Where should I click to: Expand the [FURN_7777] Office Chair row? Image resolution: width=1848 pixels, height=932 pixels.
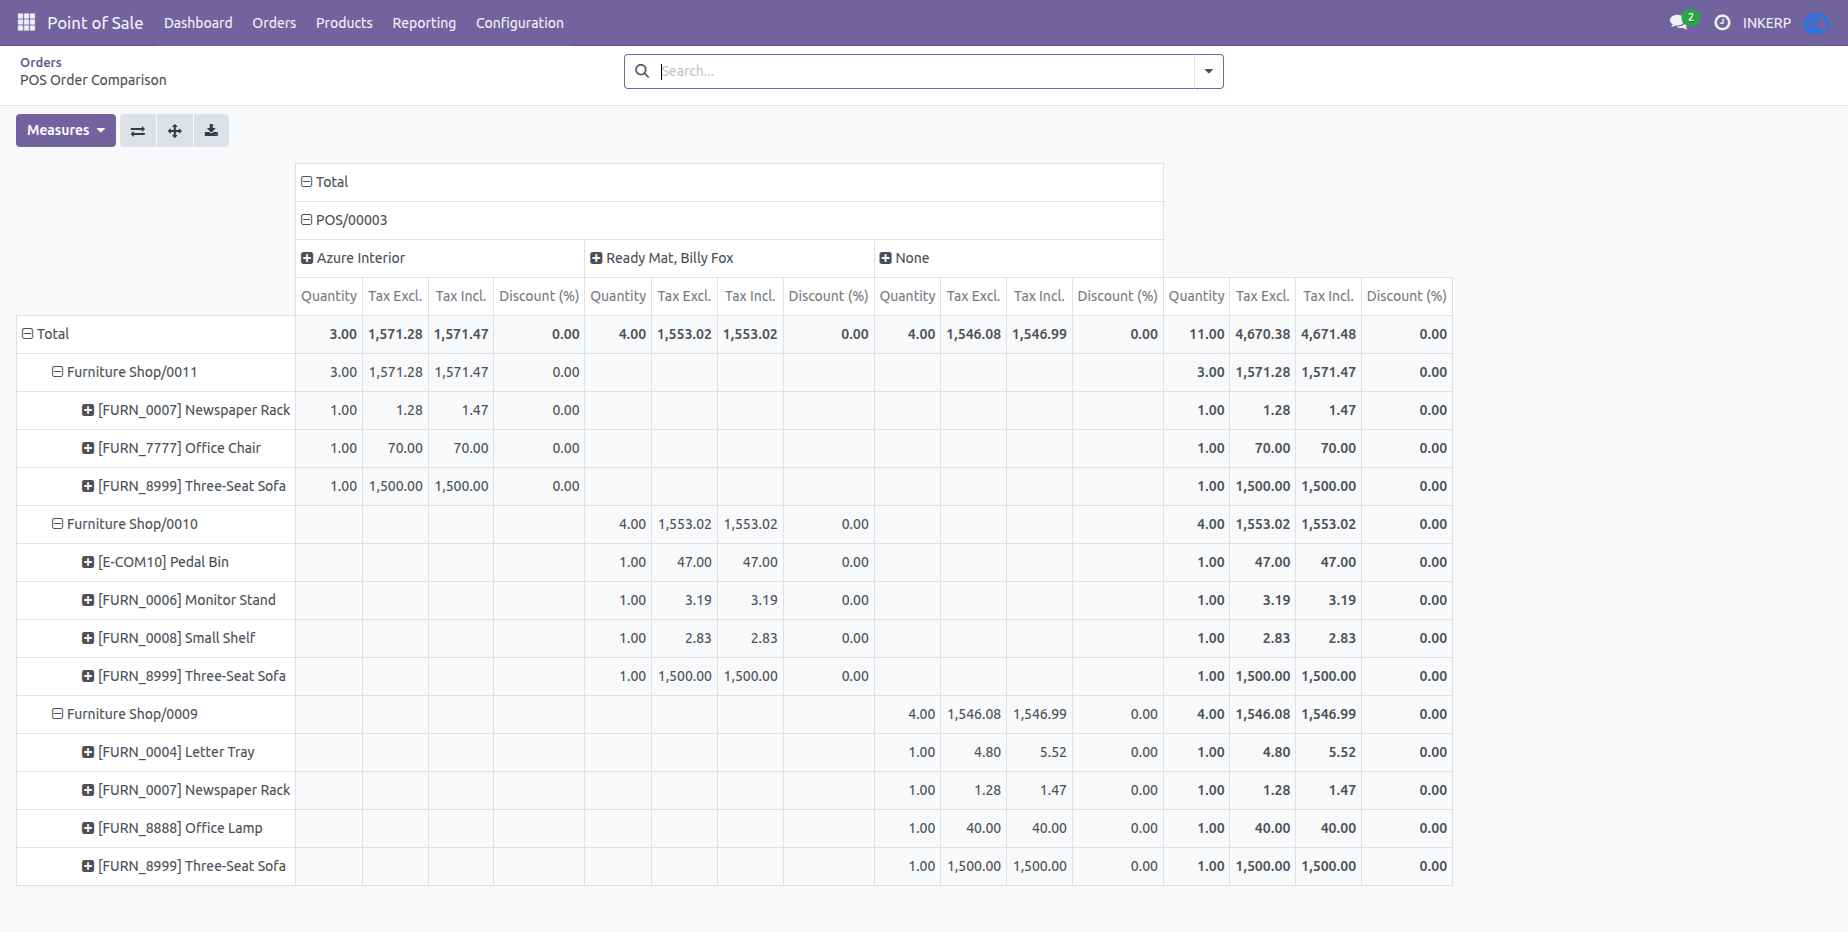click(156, 448)
